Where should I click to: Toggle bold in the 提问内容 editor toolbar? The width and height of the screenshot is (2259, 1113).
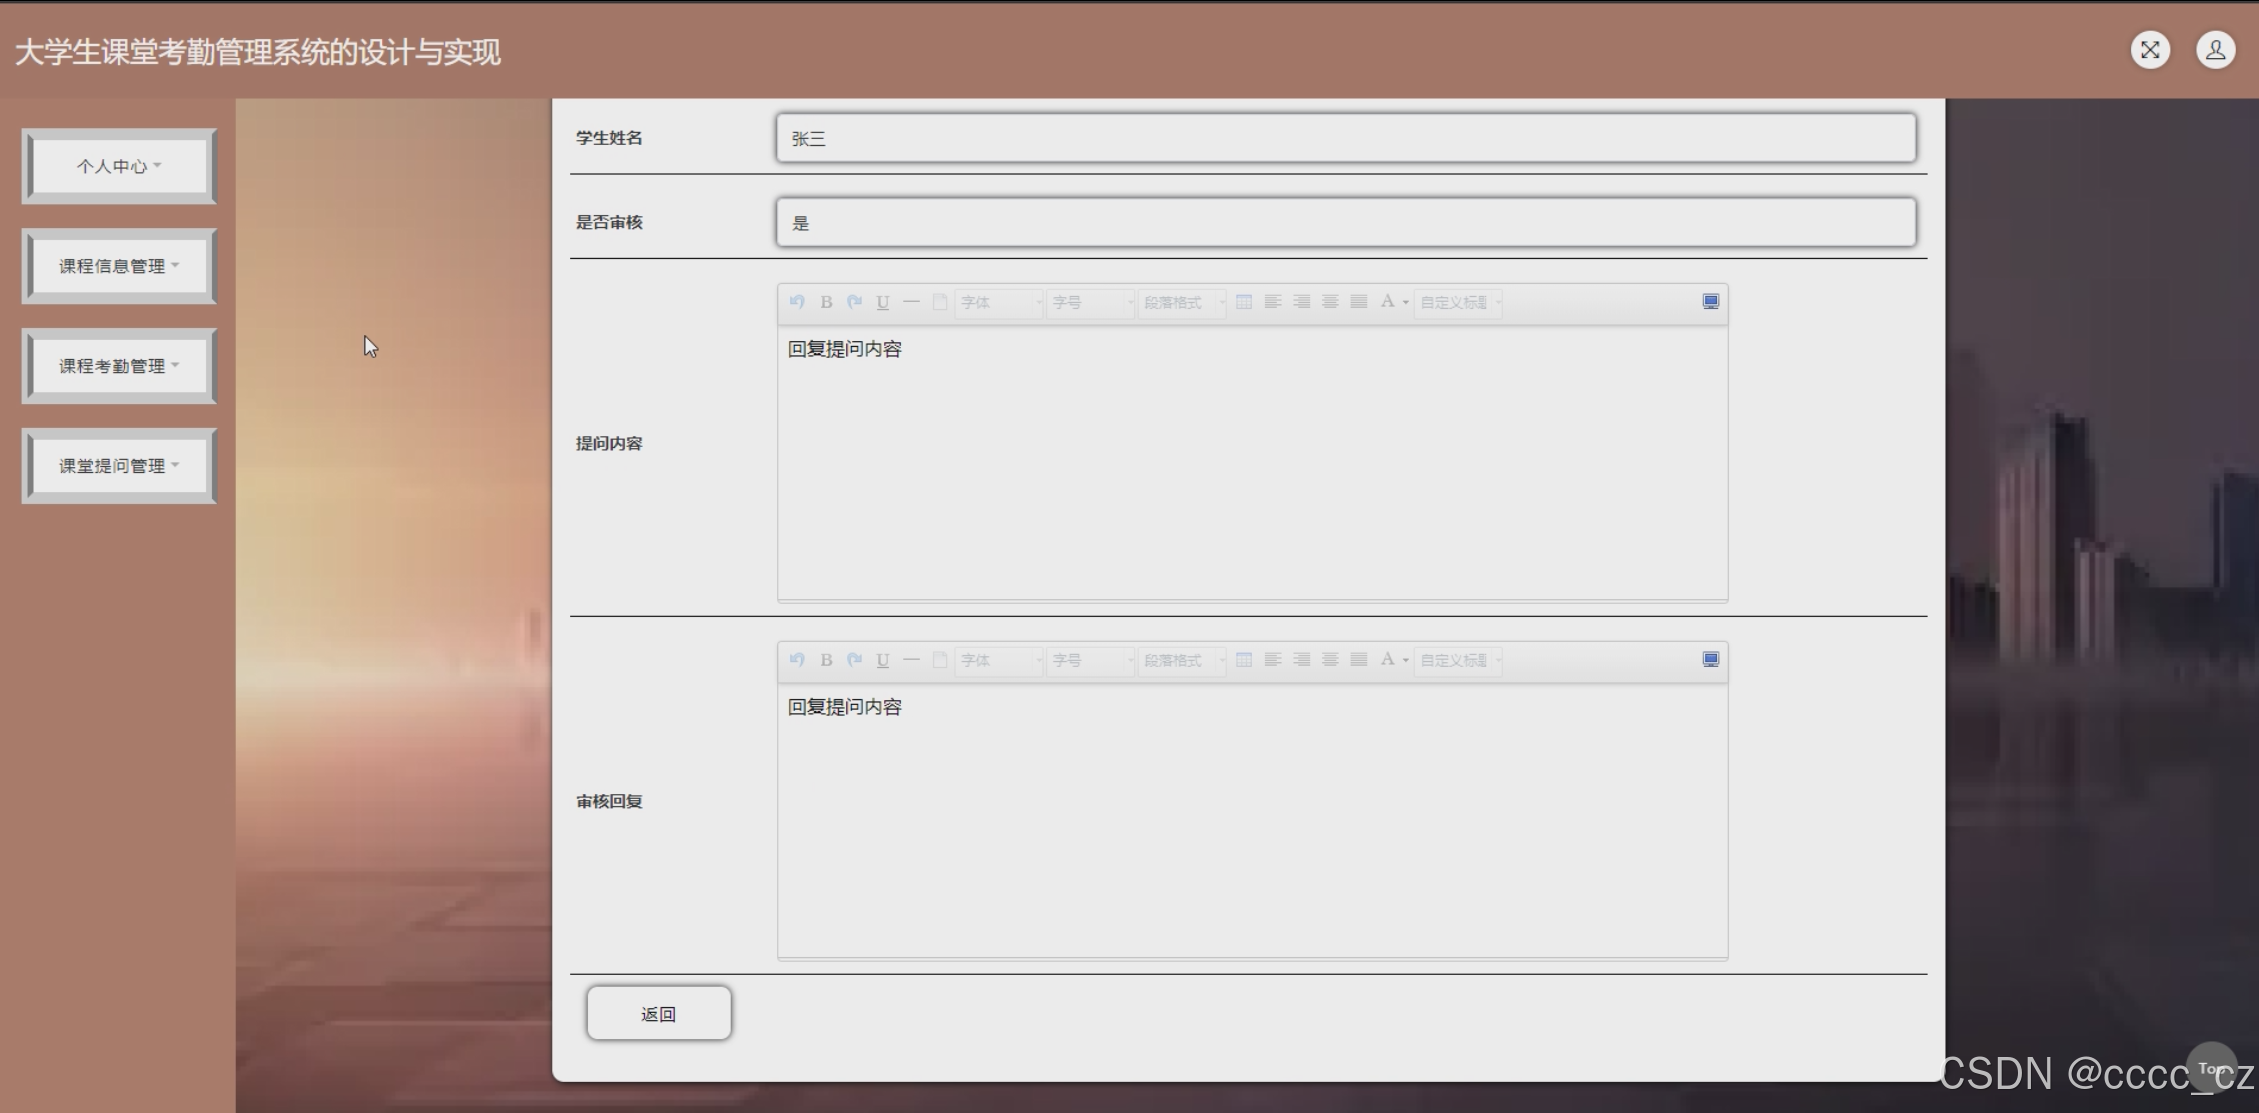click(826, 302)
